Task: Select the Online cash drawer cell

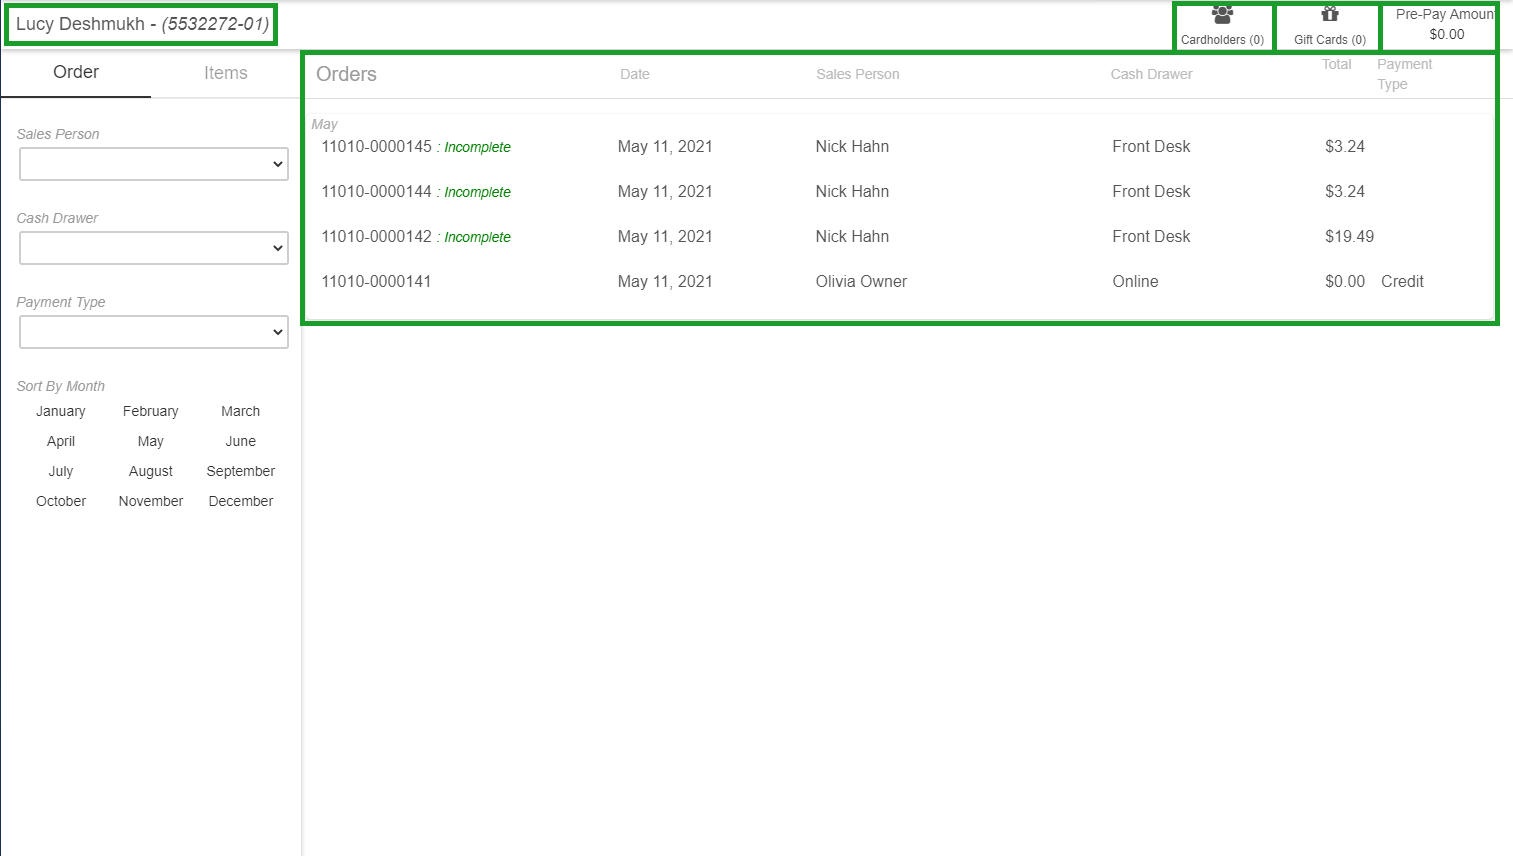Action: click(x=1135, y=281)
